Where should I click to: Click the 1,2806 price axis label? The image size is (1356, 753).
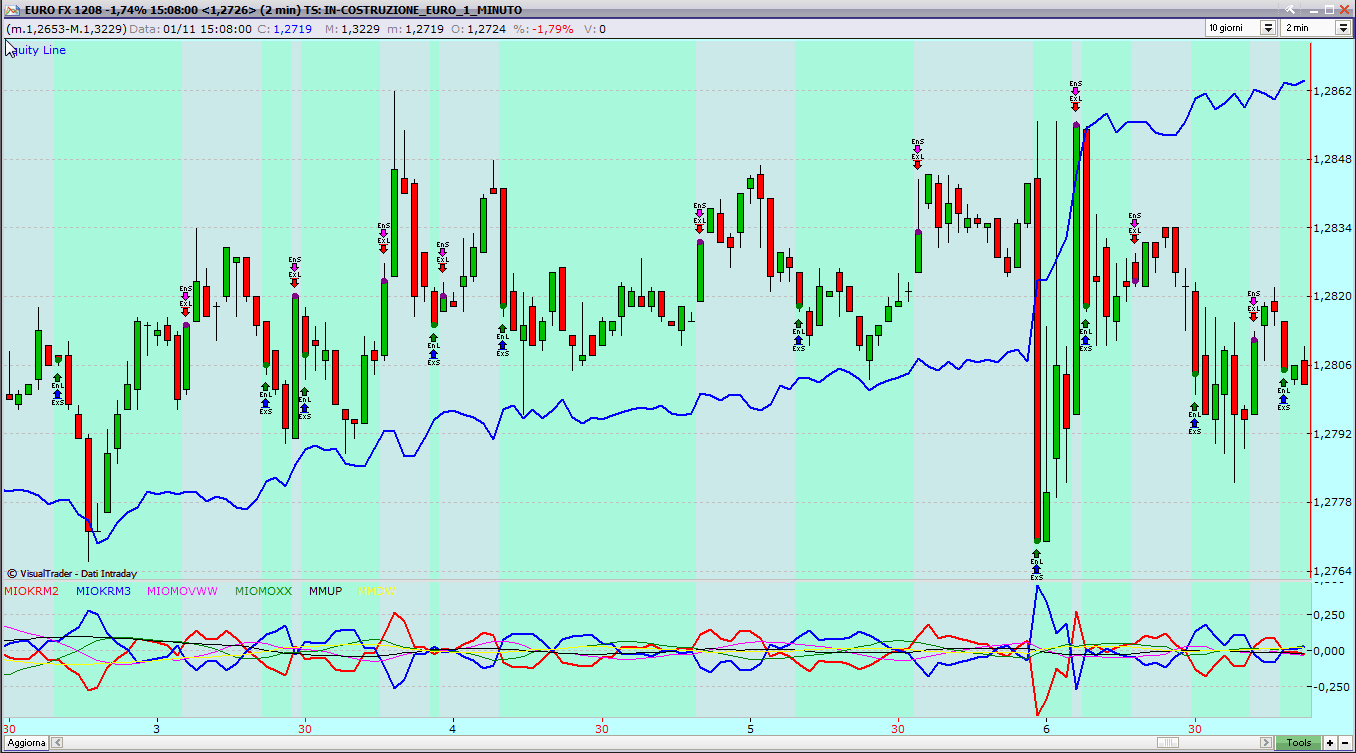point(1335,365)
